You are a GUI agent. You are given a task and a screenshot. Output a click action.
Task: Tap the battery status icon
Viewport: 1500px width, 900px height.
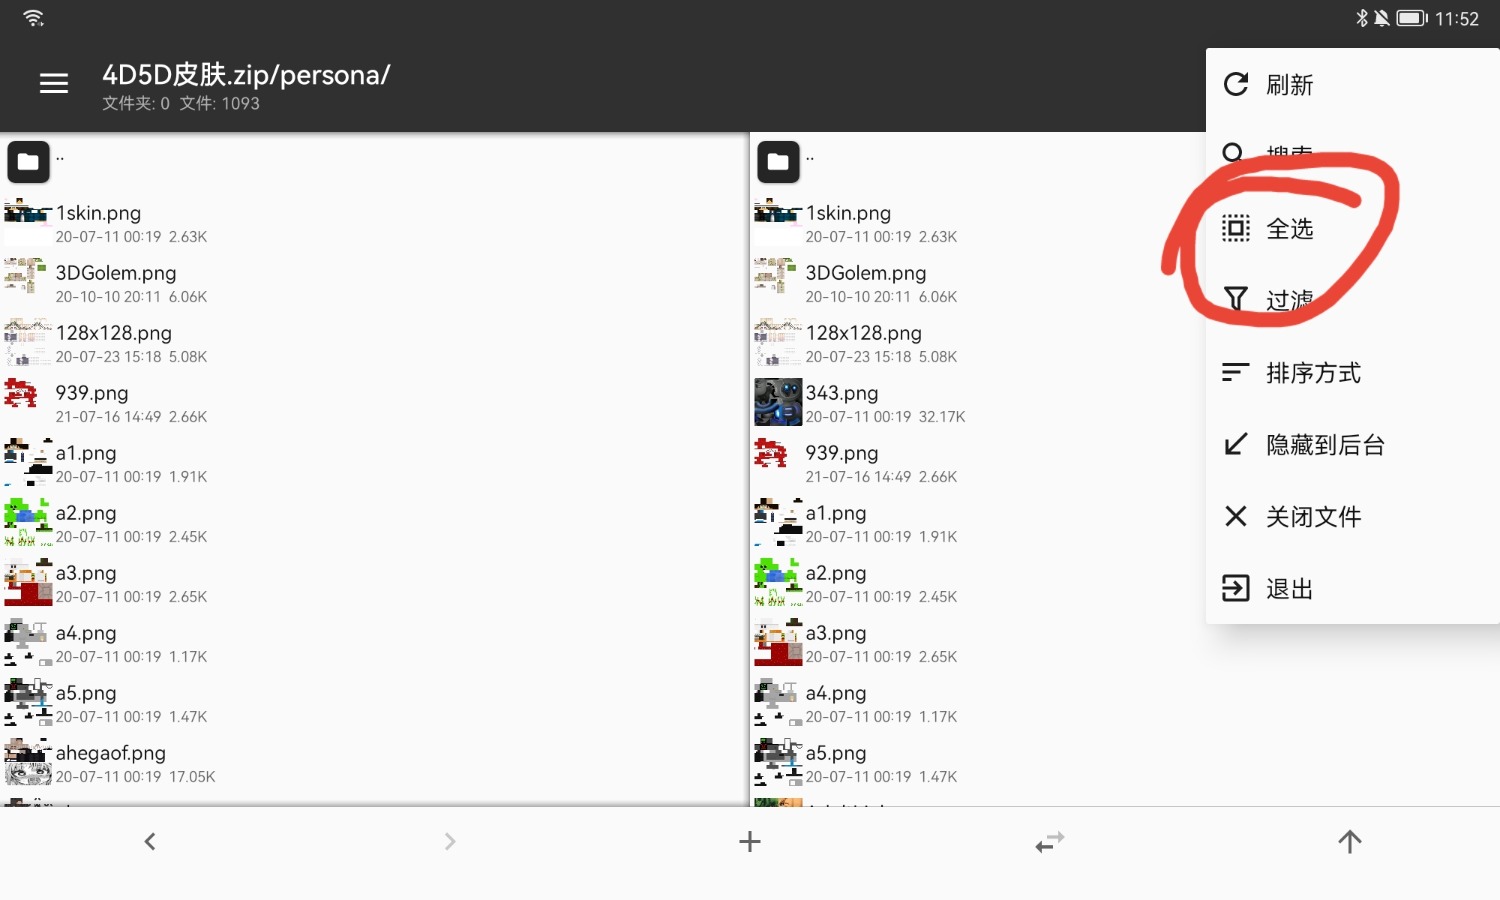point(1412,18)
